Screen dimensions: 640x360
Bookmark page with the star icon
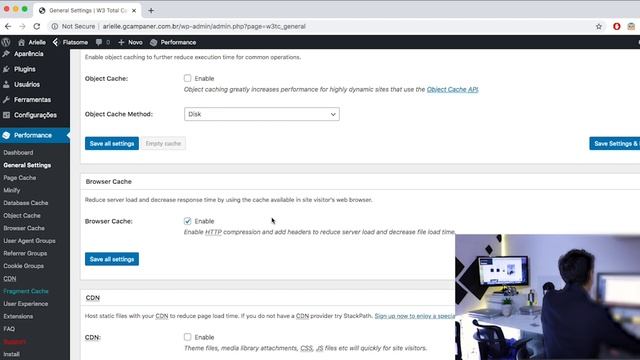pos(599,27)
